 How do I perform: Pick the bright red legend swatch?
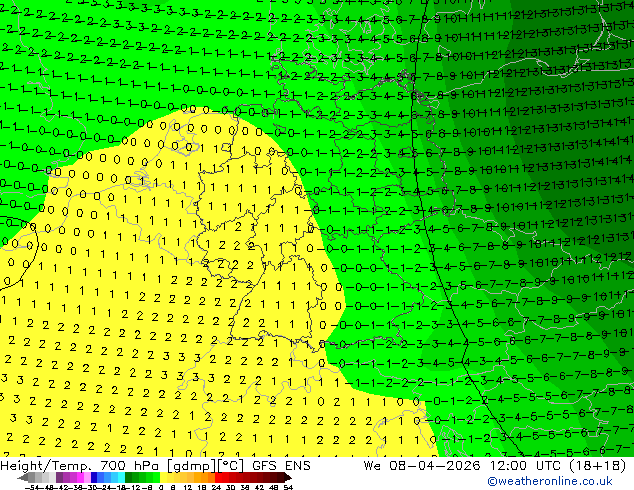tap(218, 477)
